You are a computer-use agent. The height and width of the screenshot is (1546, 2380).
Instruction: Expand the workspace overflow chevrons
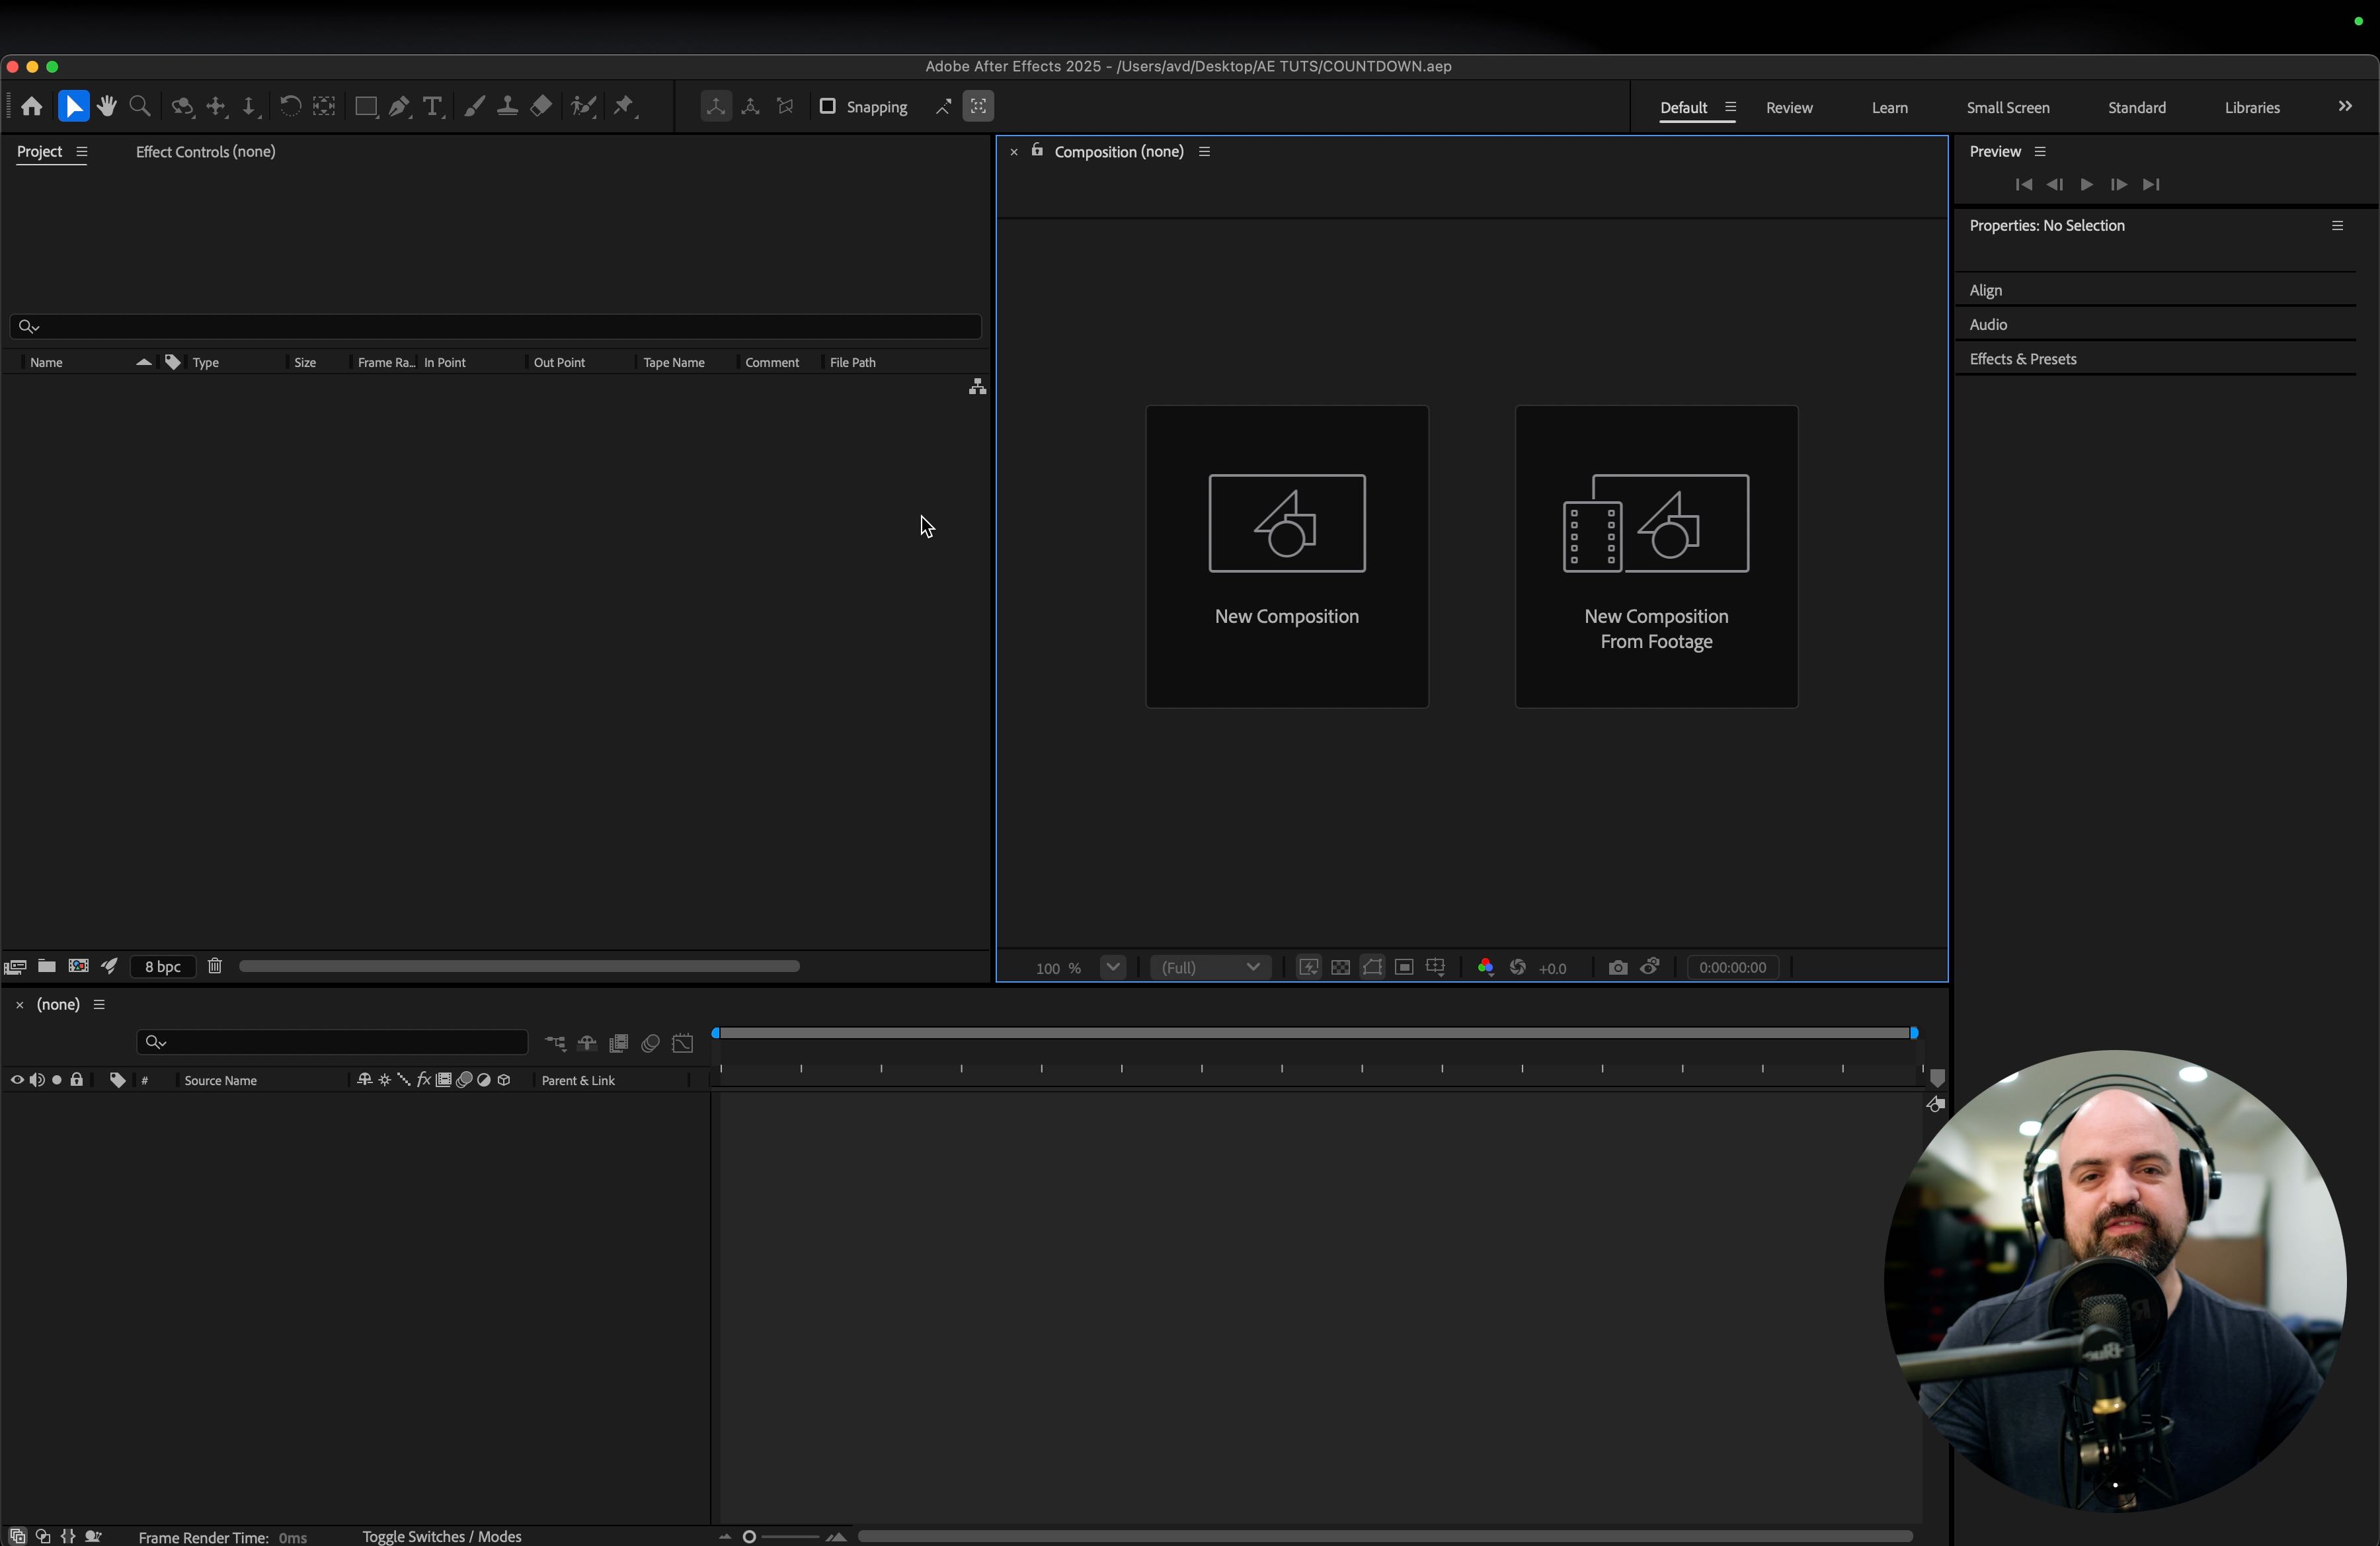(x=2345, y=107)
